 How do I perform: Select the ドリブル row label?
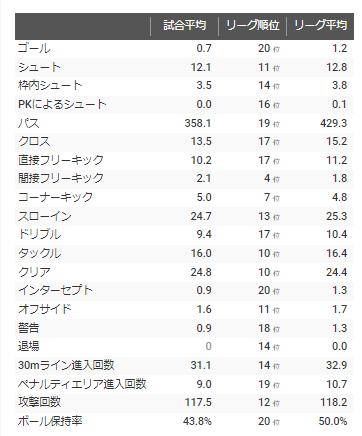(39, 235)
